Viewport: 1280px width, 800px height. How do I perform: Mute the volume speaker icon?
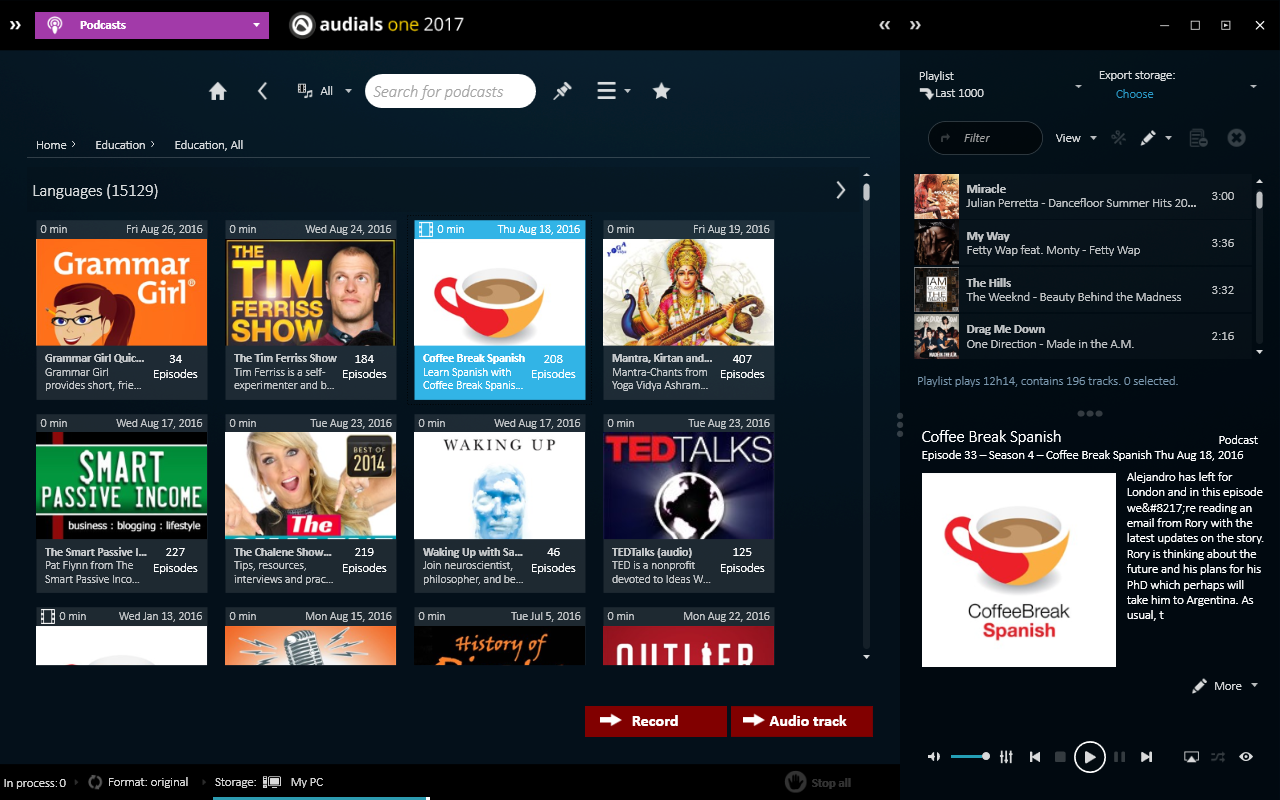click(x=933, y=757)
